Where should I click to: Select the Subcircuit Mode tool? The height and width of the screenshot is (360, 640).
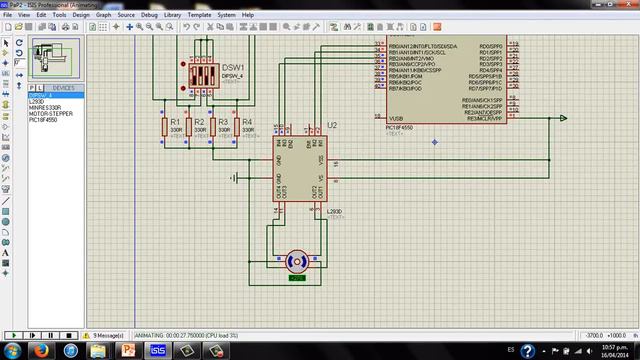(6, 104)
